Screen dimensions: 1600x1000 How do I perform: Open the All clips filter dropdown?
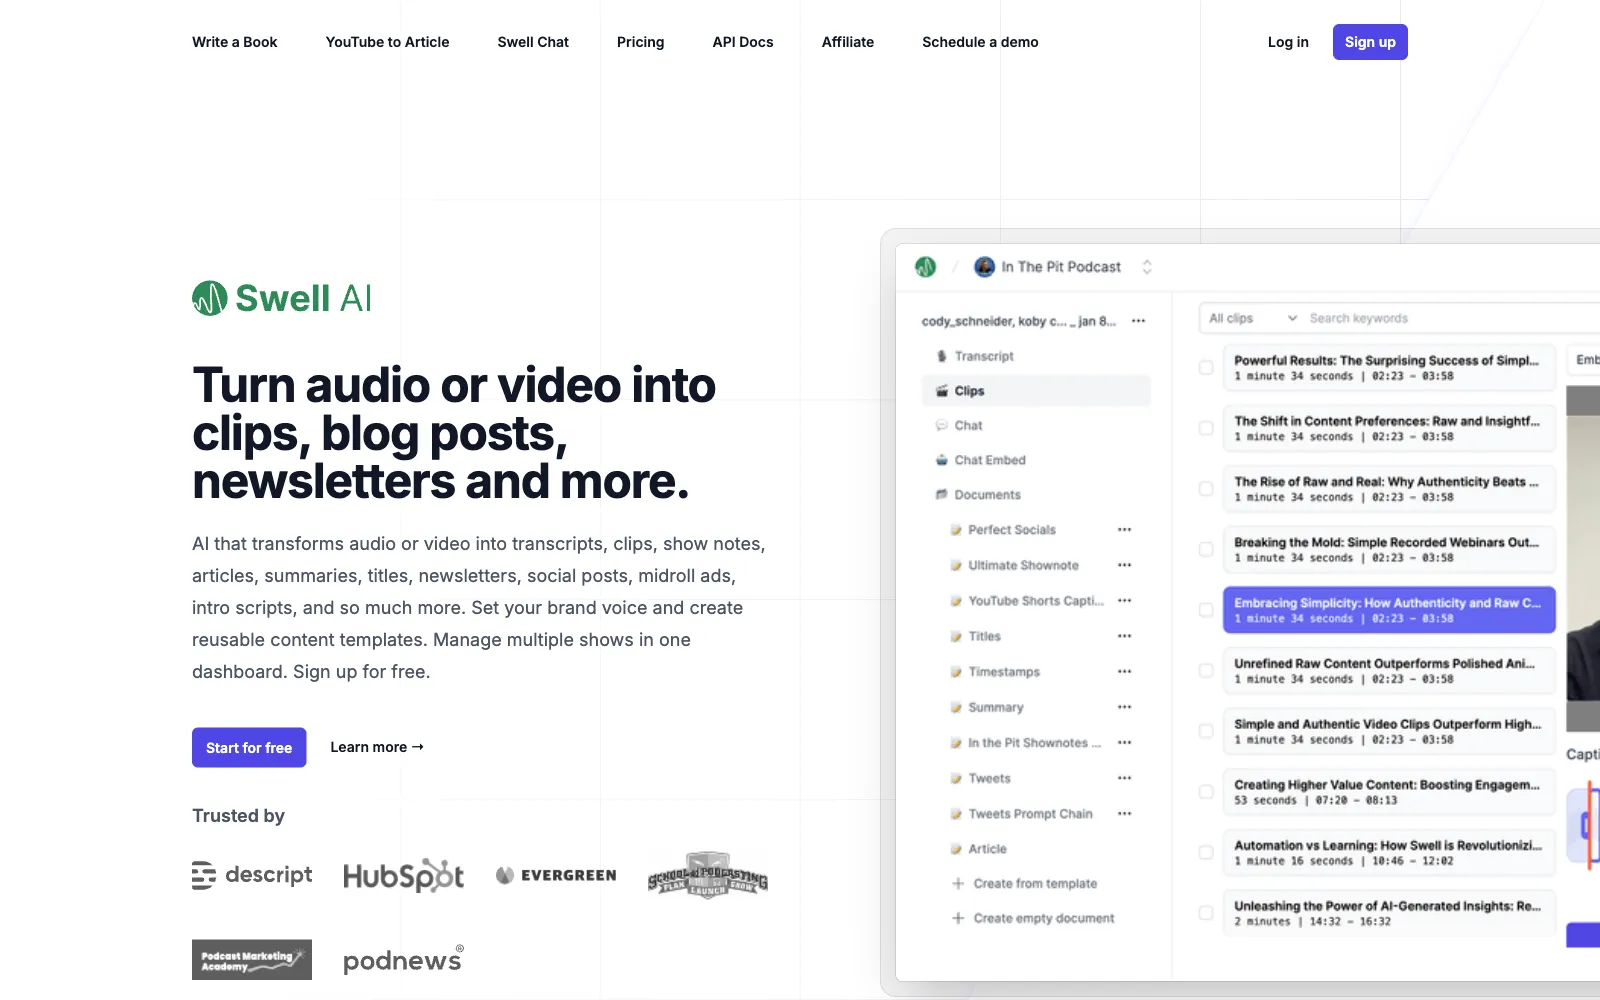1252,318
